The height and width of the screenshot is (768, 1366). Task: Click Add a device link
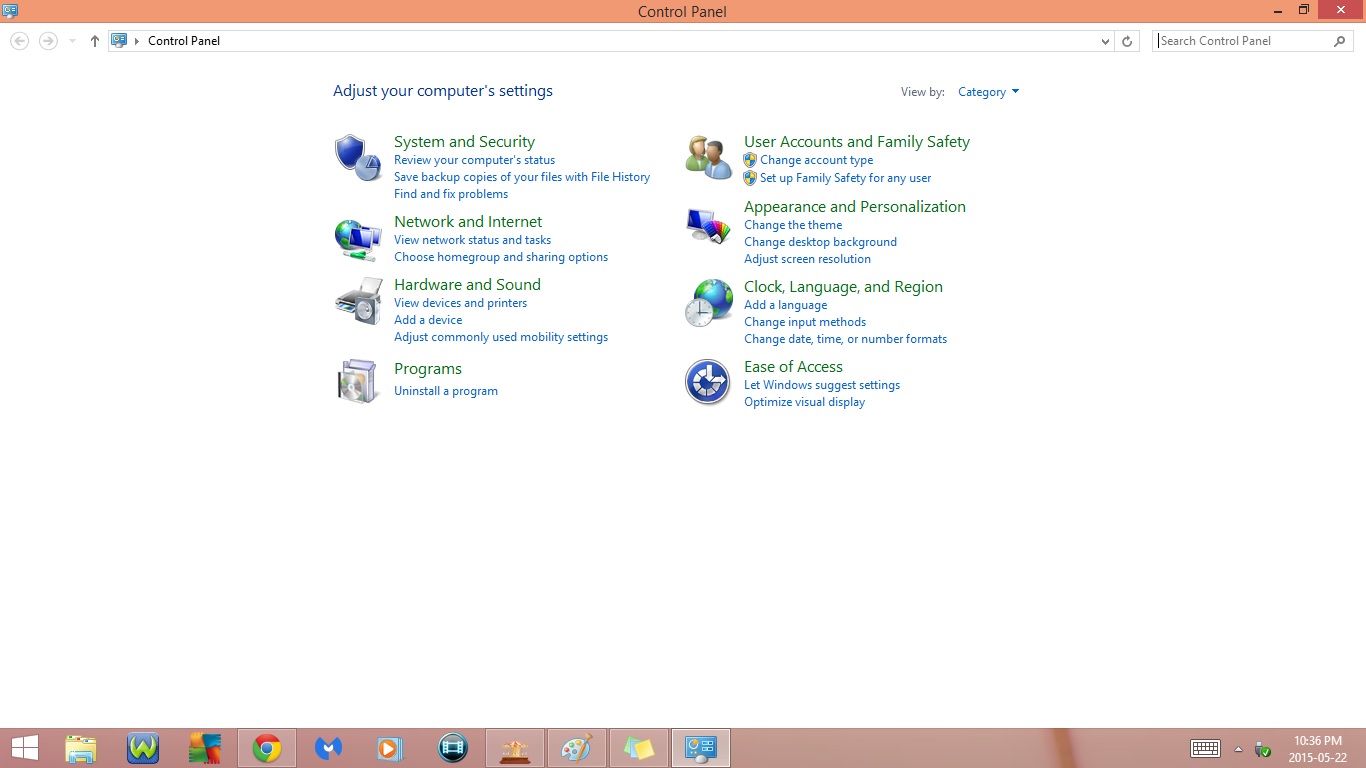pyautogui.click(x=428, y=320)
